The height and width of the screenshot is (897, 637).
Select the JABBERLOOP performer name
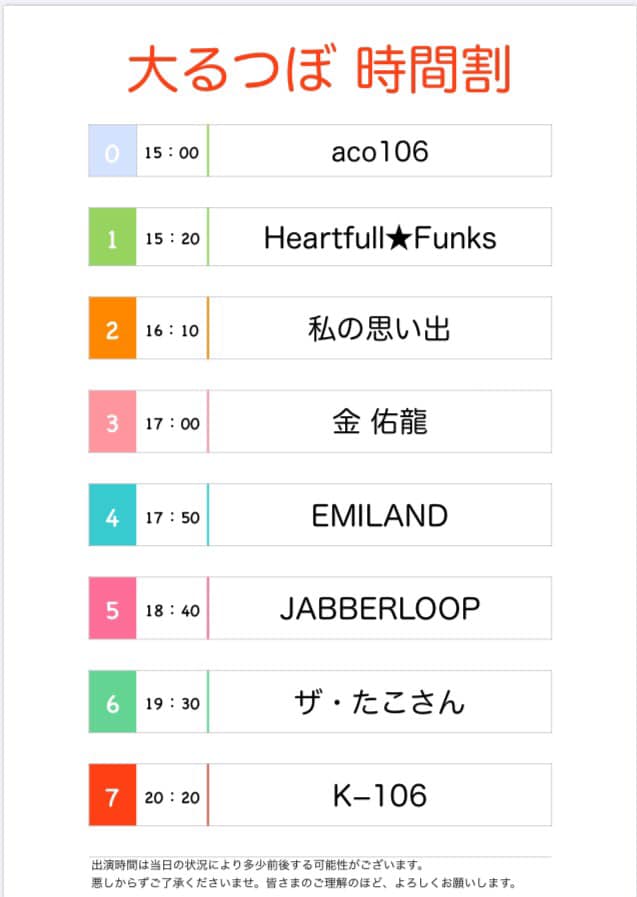[379, 608]
